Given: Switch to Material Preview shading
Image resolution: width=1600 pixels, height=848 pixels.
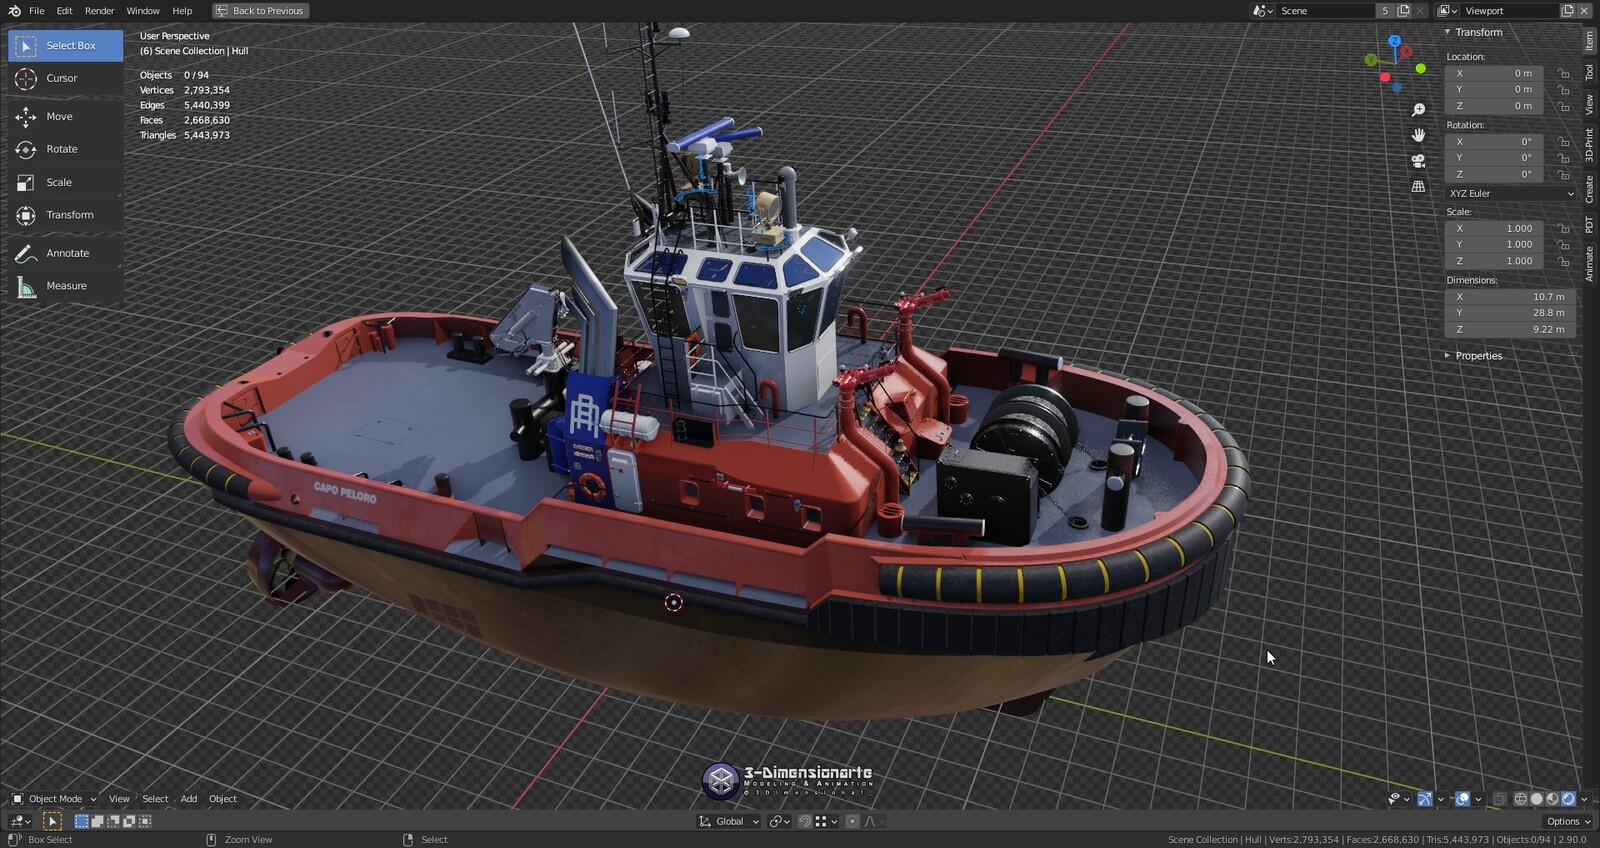Looking at the screenshot, I should 1553,799.
